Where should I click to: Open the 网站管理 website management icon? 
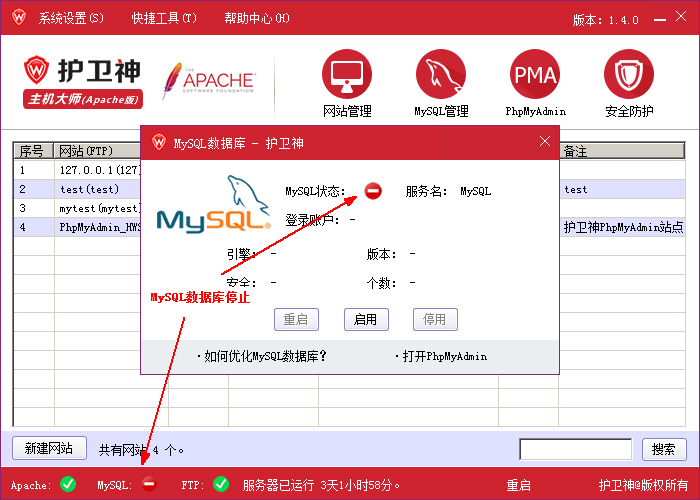click(347, 75)
